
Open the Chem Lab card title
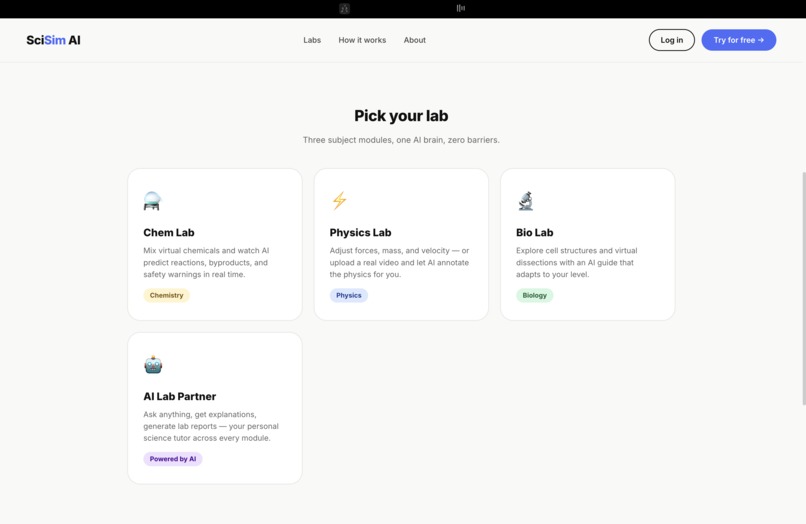pos(169,232)
